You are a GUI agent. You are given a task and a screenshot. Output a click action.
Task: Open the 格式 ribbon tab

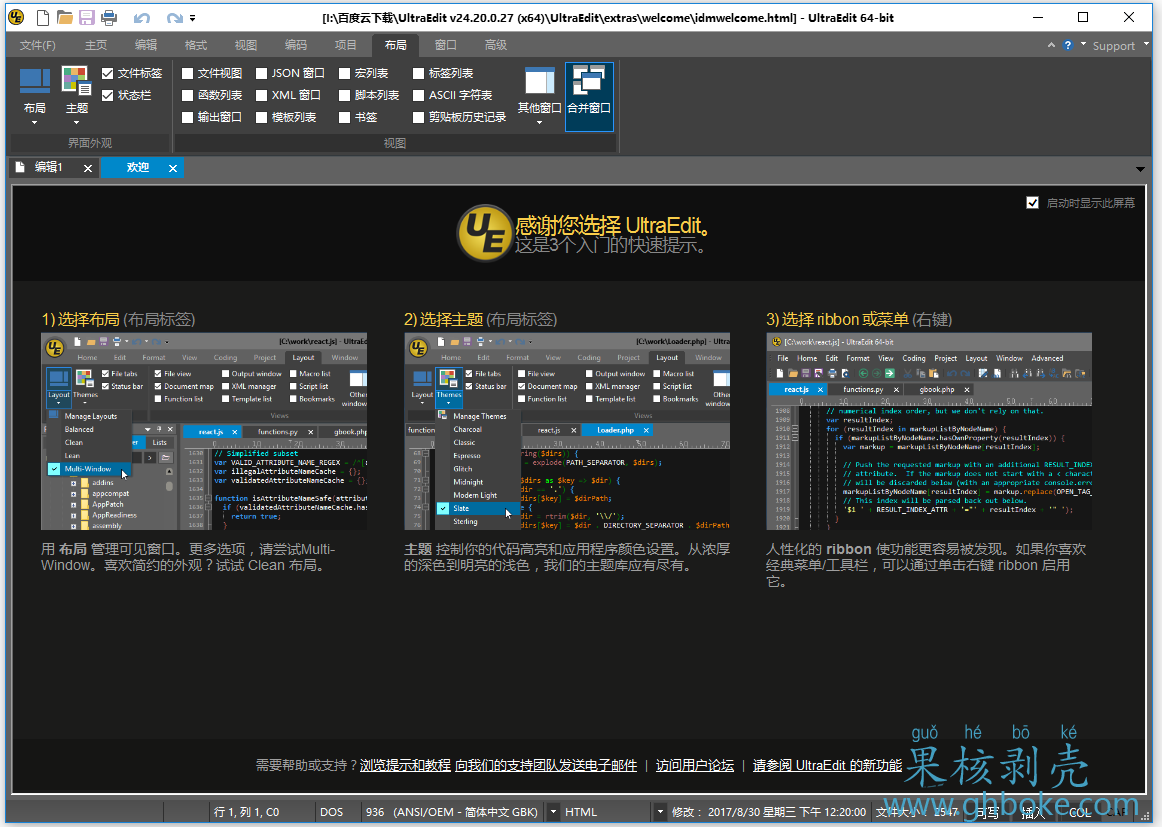click(x=196, y=45)
